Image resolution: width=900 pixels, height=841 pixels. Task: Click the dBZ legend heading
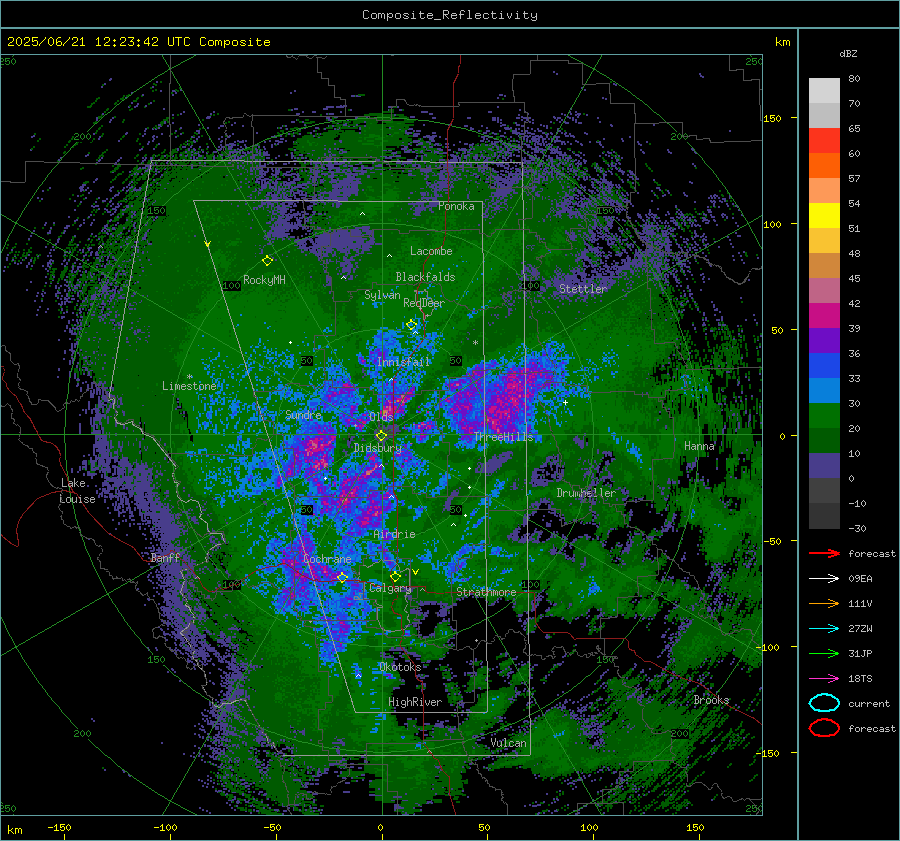[848, 53]
